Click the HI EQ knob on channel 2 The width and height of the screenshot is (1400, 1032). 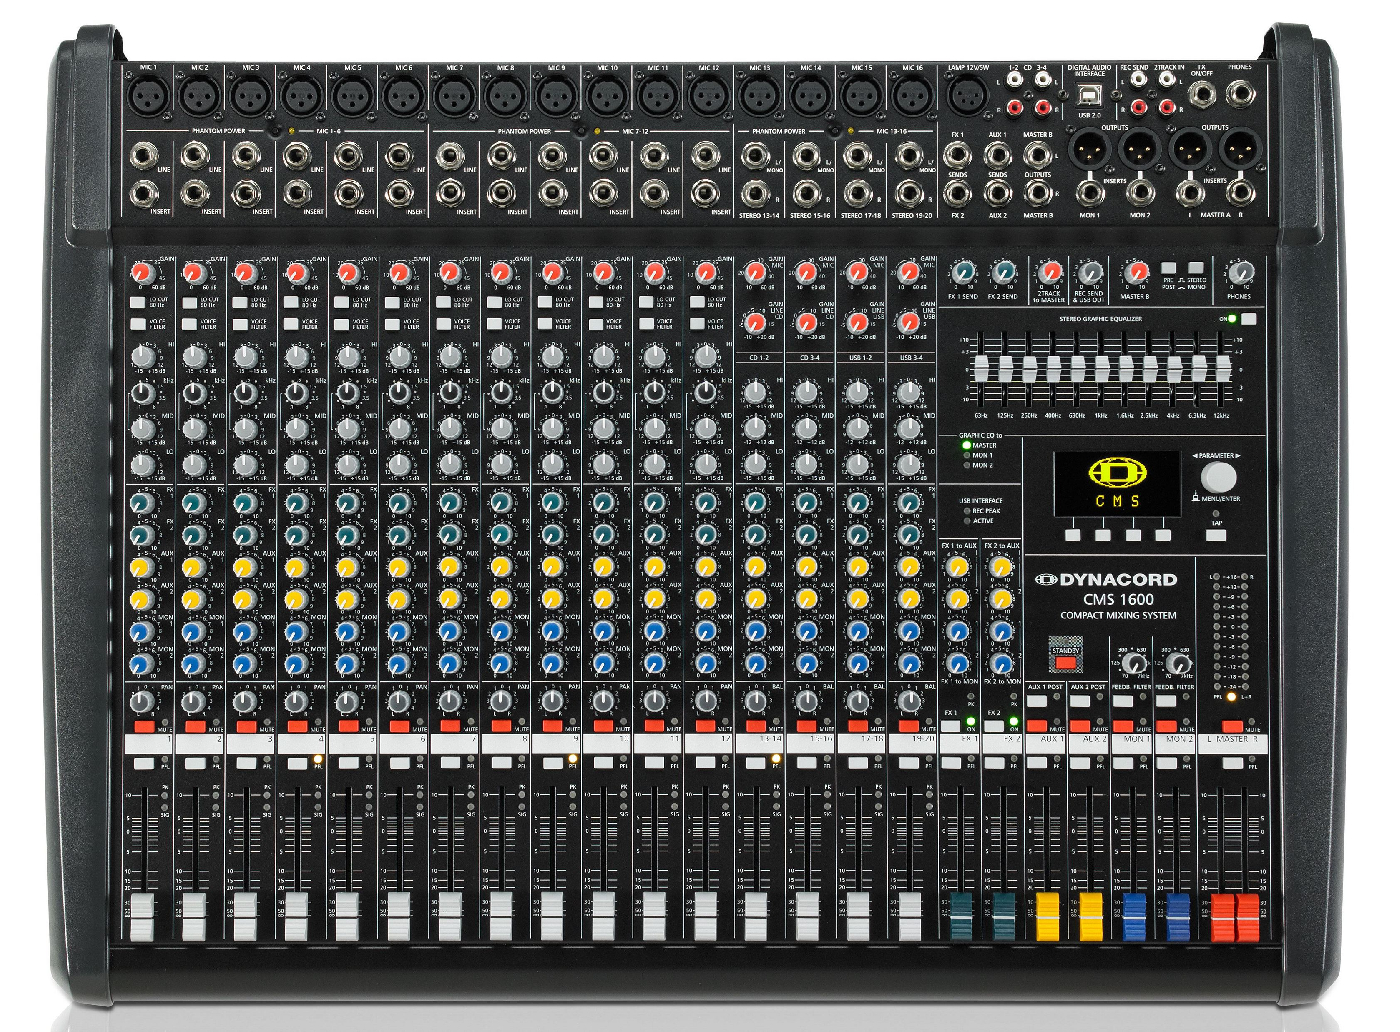pos(194,357)
